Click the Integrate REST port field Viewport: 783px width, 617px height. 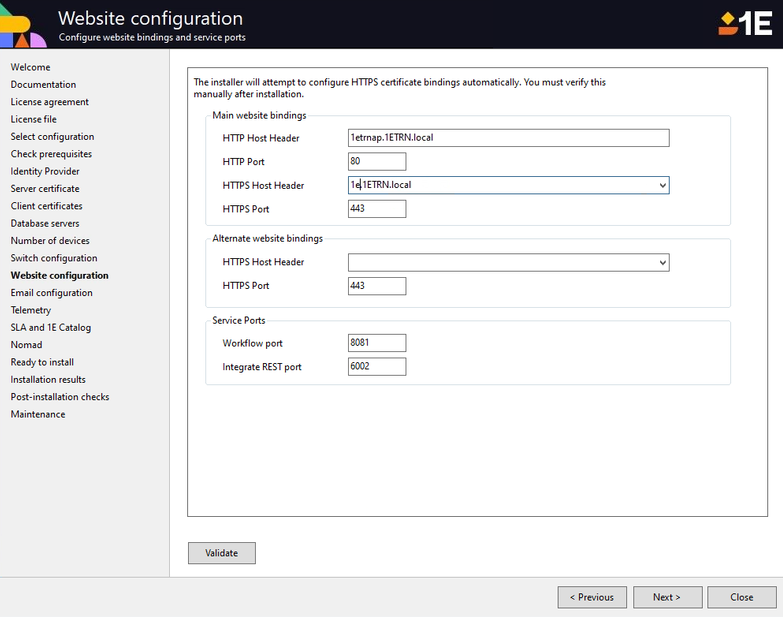(377, 367)
